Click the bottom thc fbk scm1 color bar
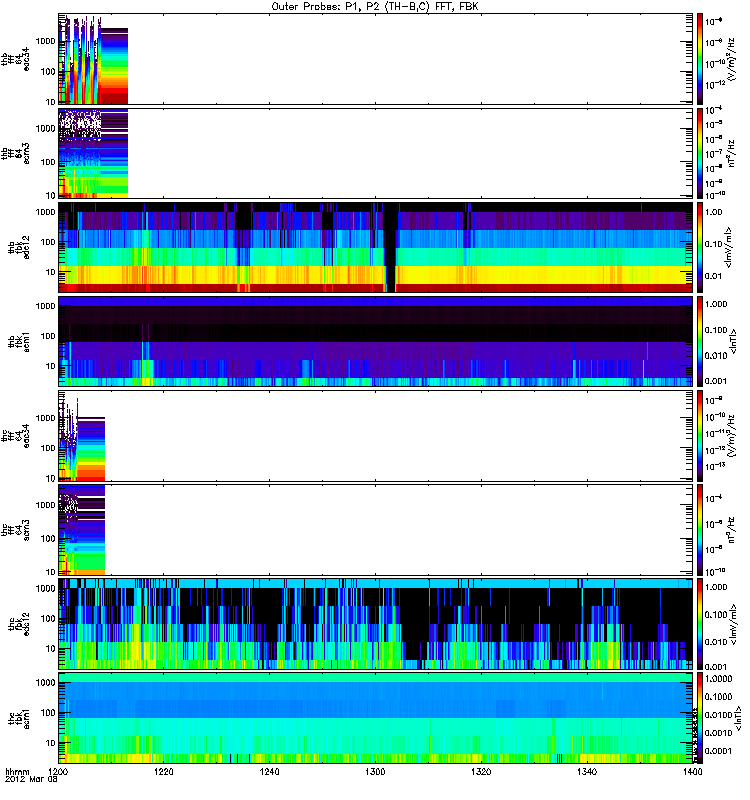 click(700, 718)
